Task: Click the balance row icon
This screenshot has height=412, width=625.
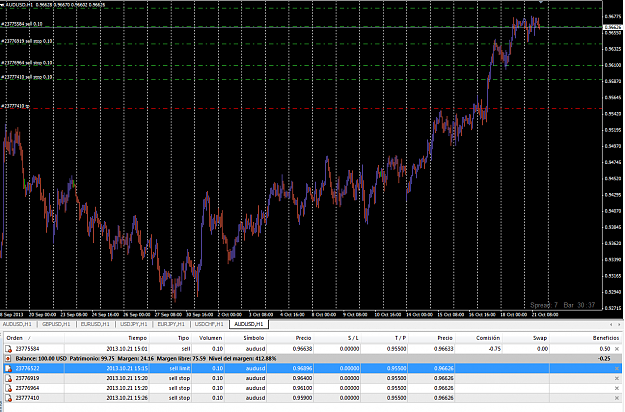Action: point(8,359)
